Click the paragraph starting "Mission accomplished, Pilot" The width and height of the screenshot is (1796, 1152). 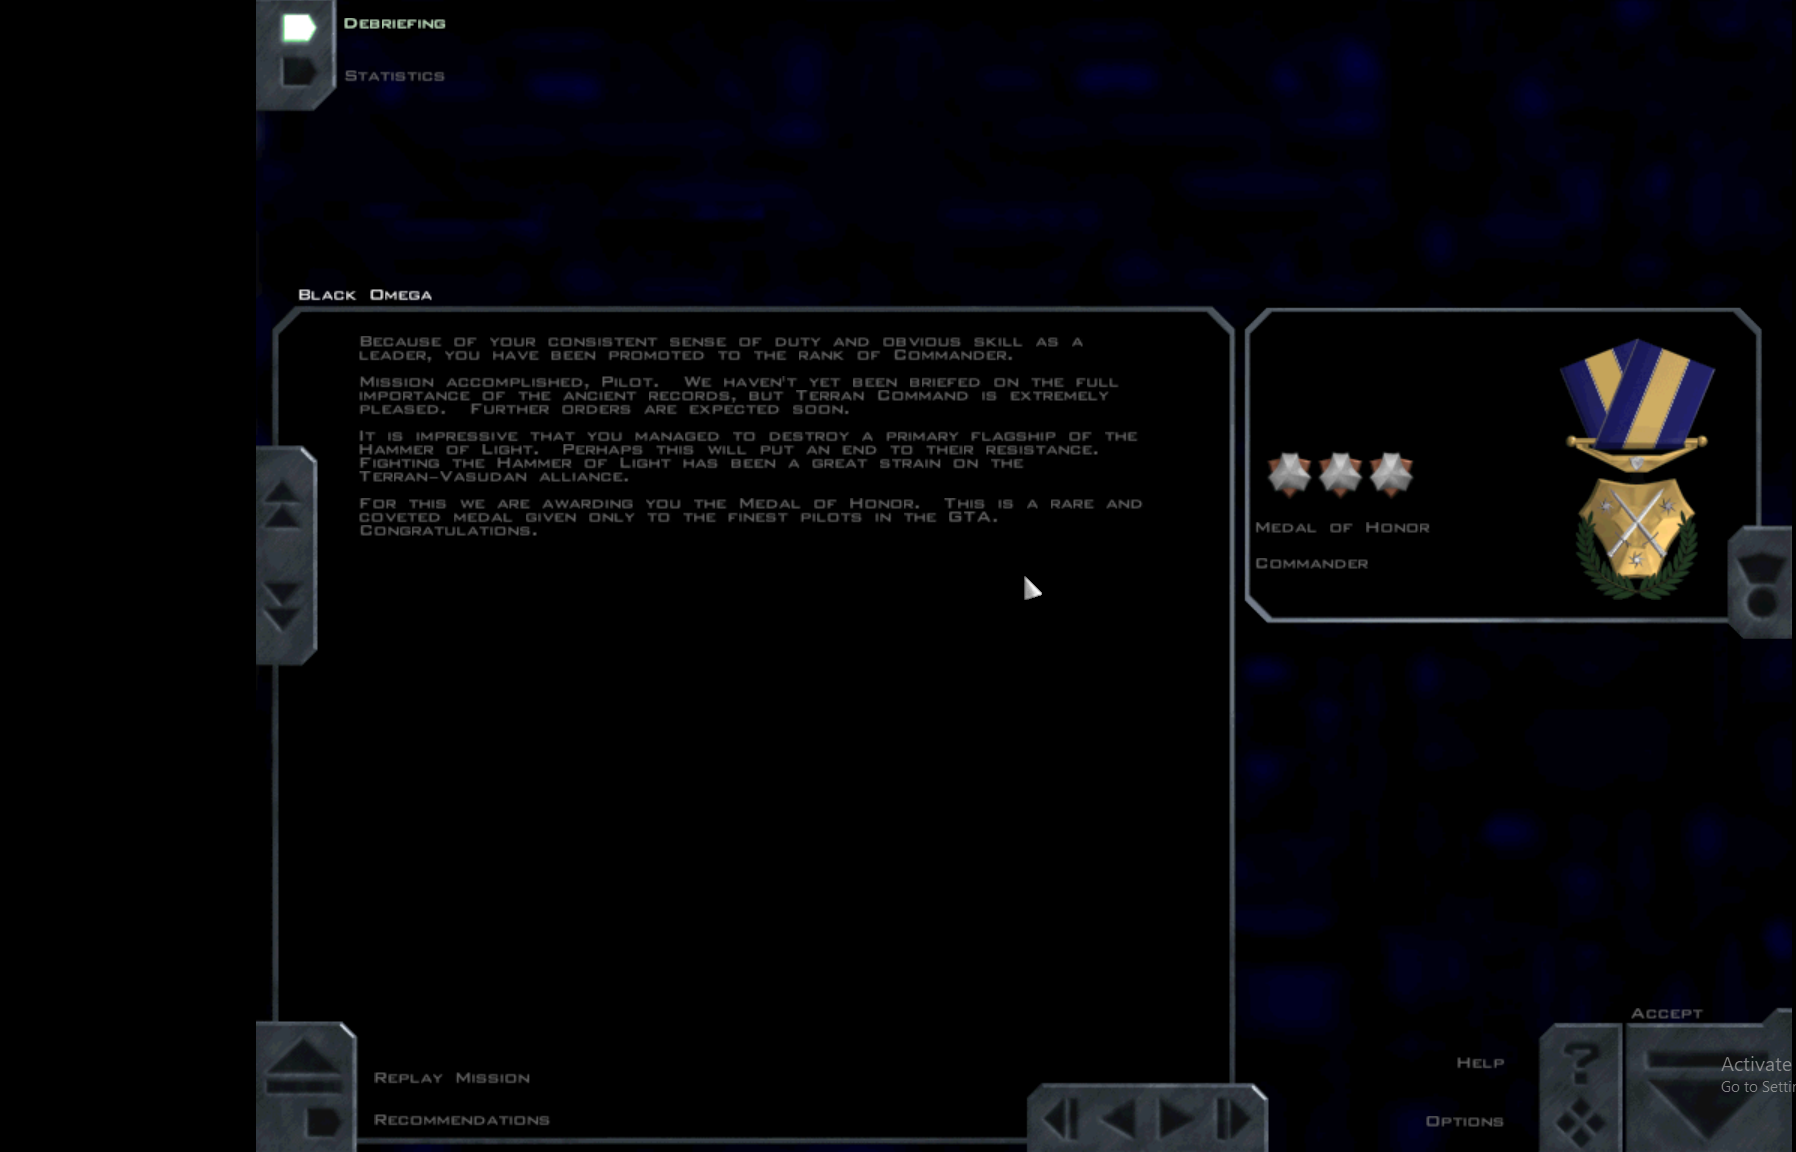click(x=739, y=396)
